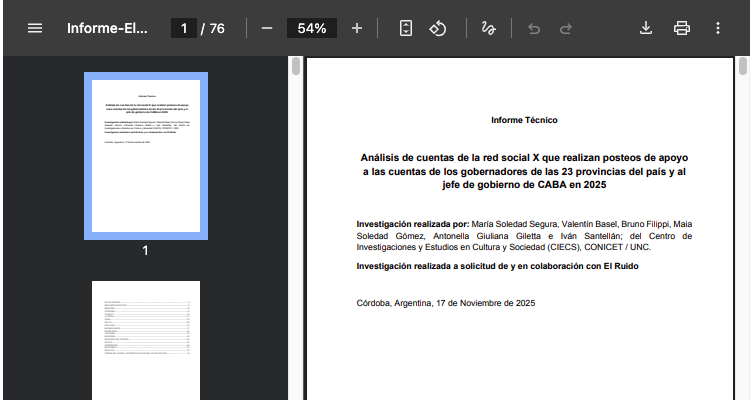Image resolution: width=753 pixels, height=402 pixels.
Task: Rotate the document counterclockwise
Action: pyautogui.click(x=437, y=28)
